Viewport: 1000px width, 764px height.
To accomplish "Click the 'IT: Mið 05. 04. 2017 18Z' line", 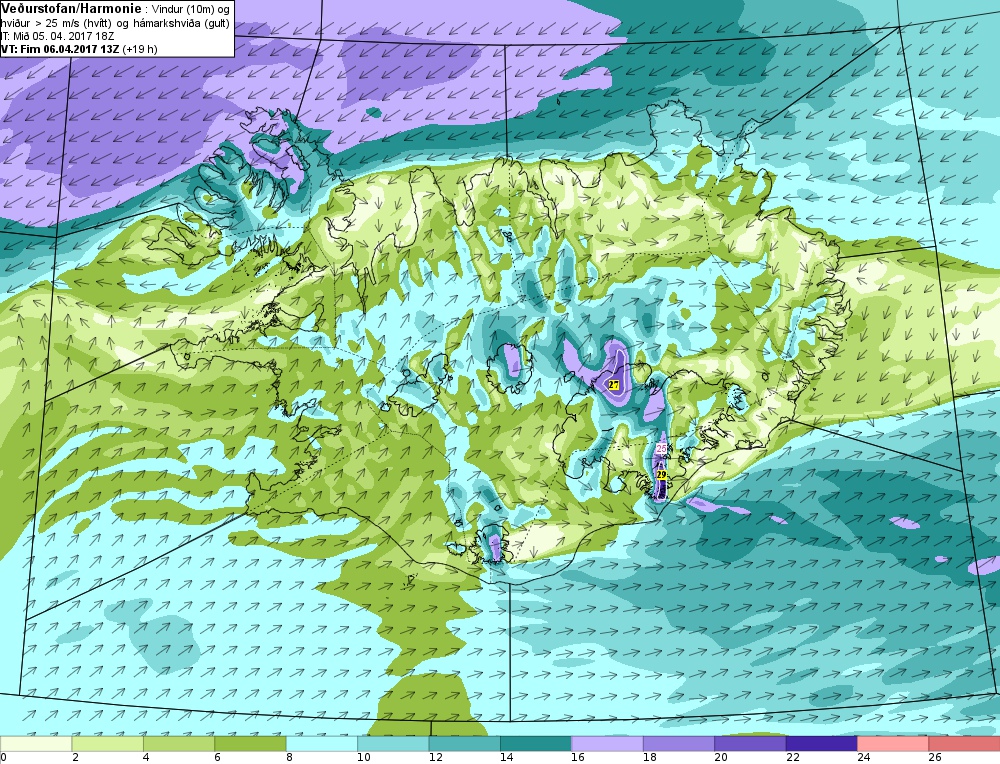I will (56, 36).
